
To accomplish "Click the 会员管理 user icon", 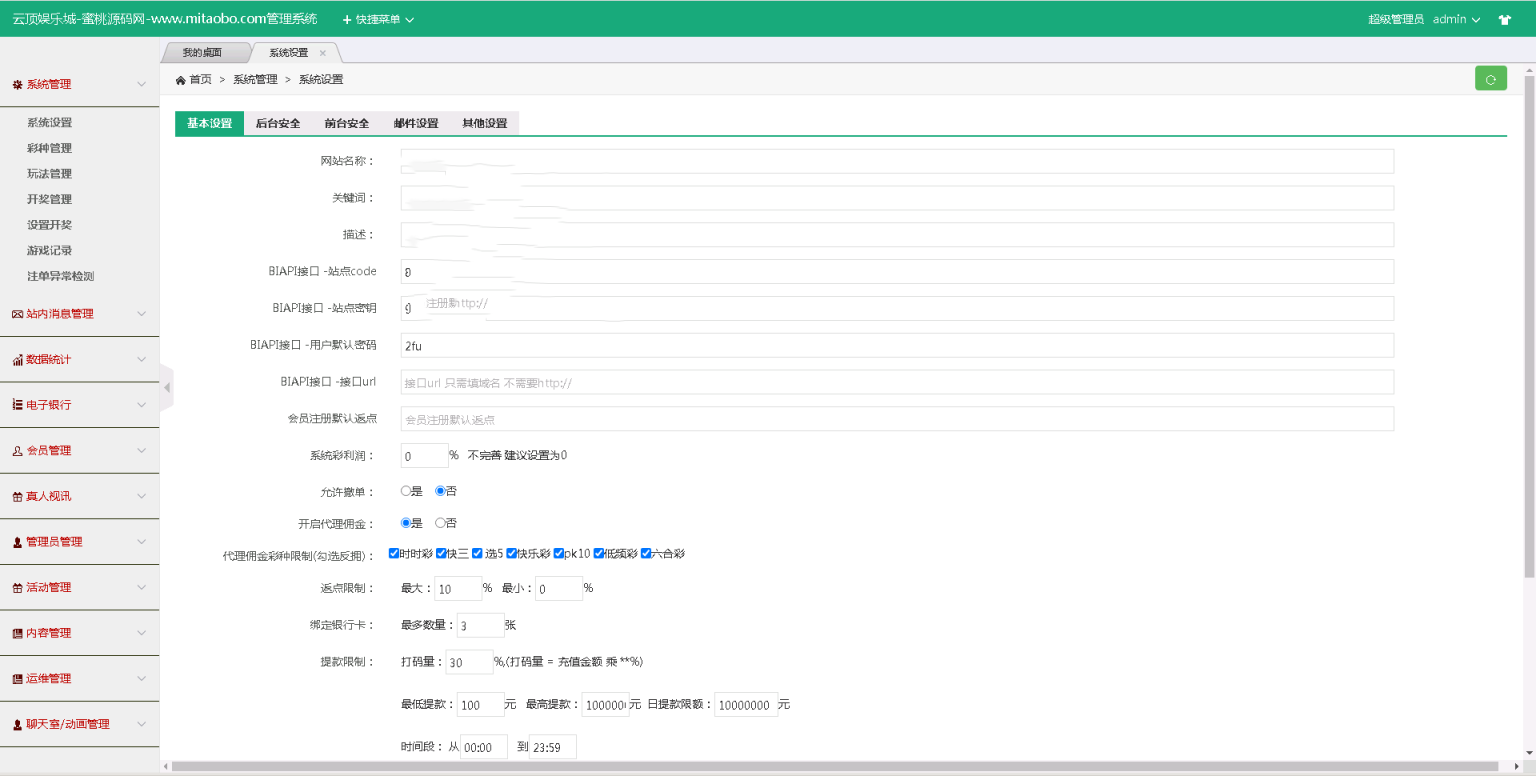I will tap(17, 451).
